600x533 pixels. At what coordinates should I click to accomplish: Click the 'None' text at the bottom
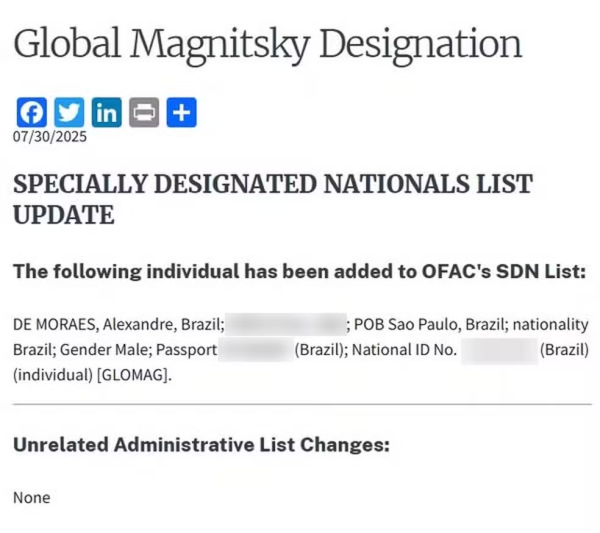(x=31, y=497)
